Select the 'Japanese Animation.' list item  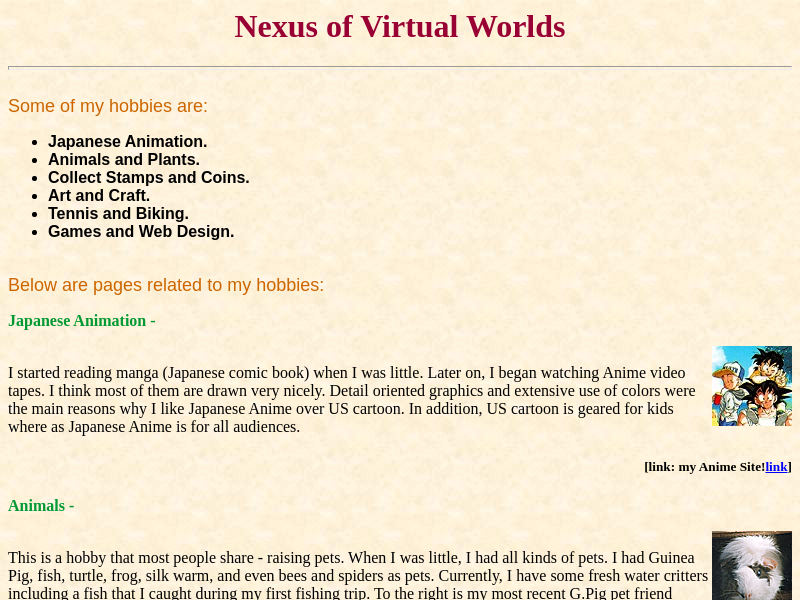click(127, 142)
